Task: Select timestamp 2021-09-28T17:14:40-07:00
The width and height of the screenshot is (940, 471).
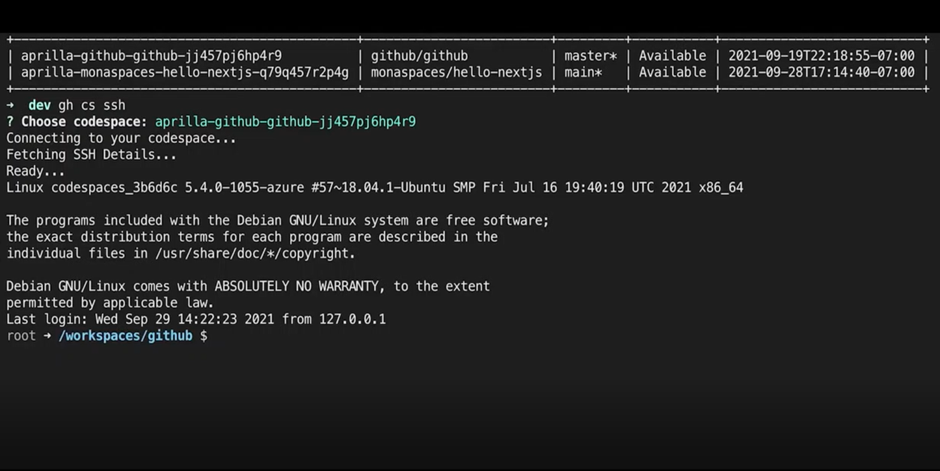Action: (x=821, y=73)
